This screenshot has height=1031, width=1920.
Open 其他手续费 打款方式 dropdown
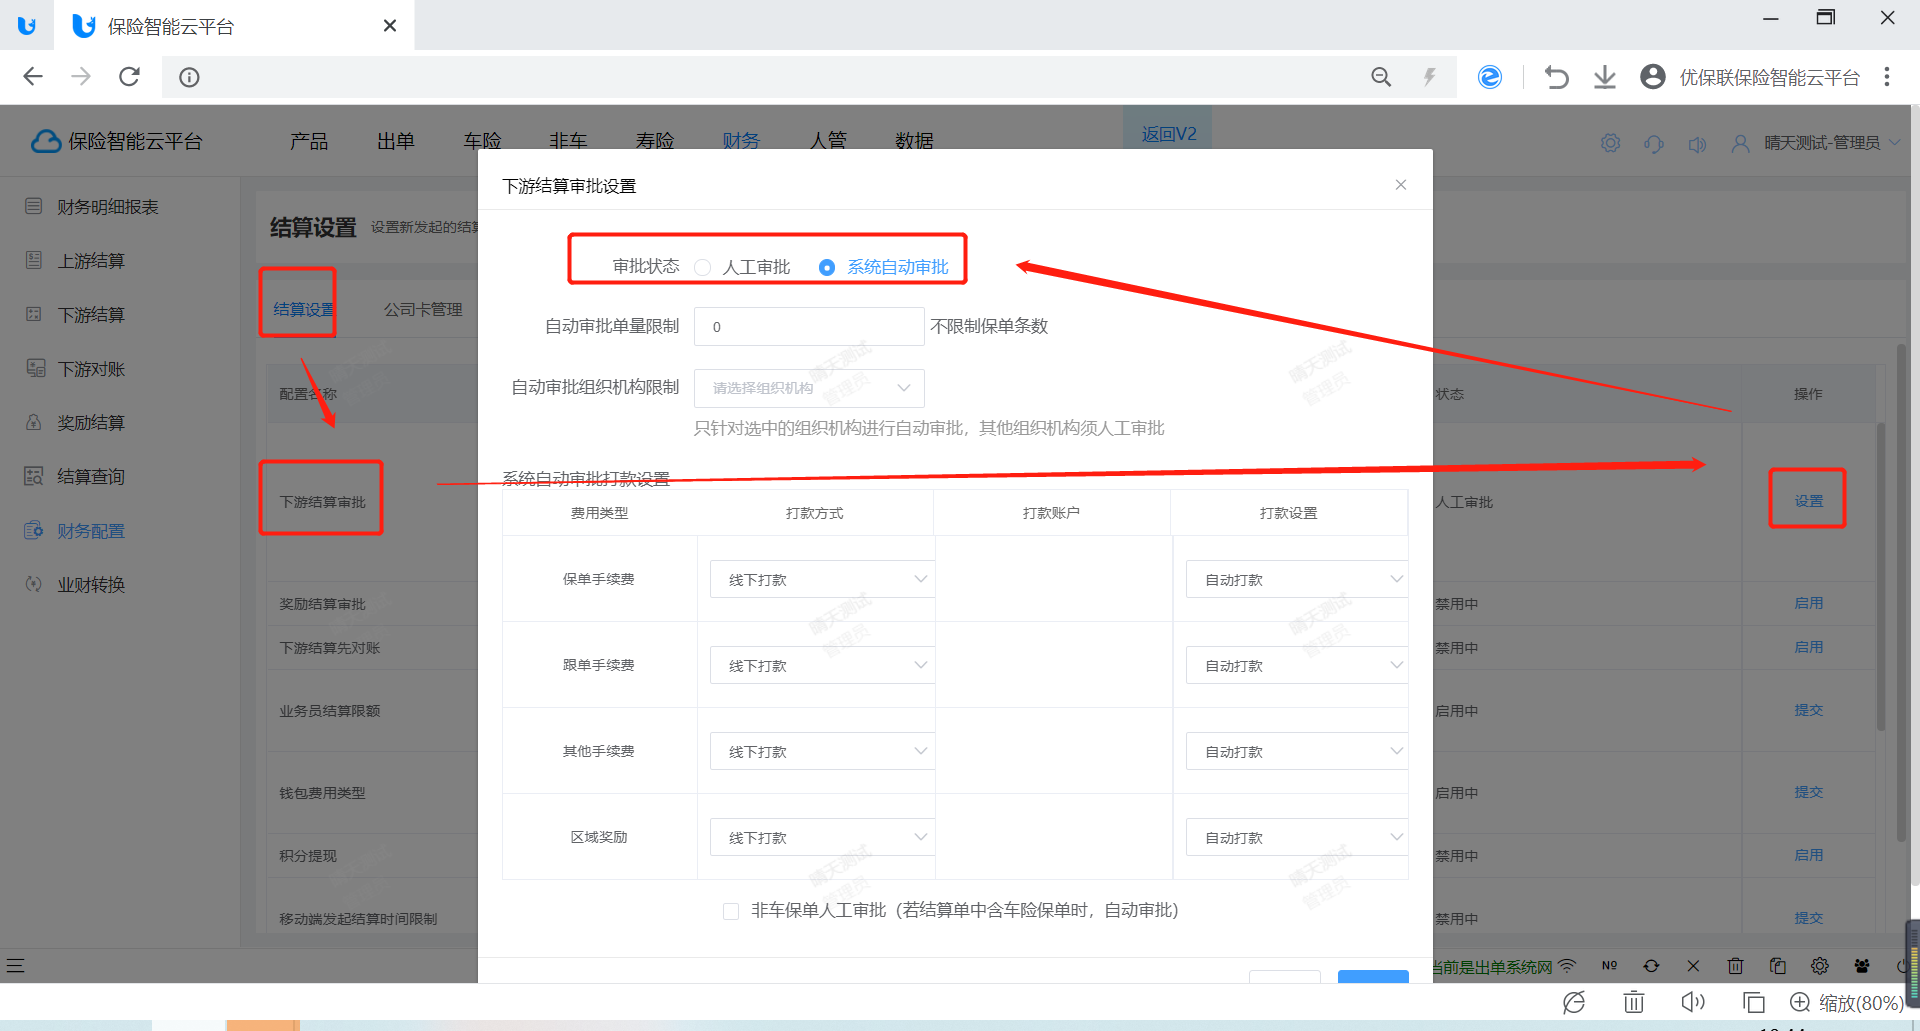[822, 751]
